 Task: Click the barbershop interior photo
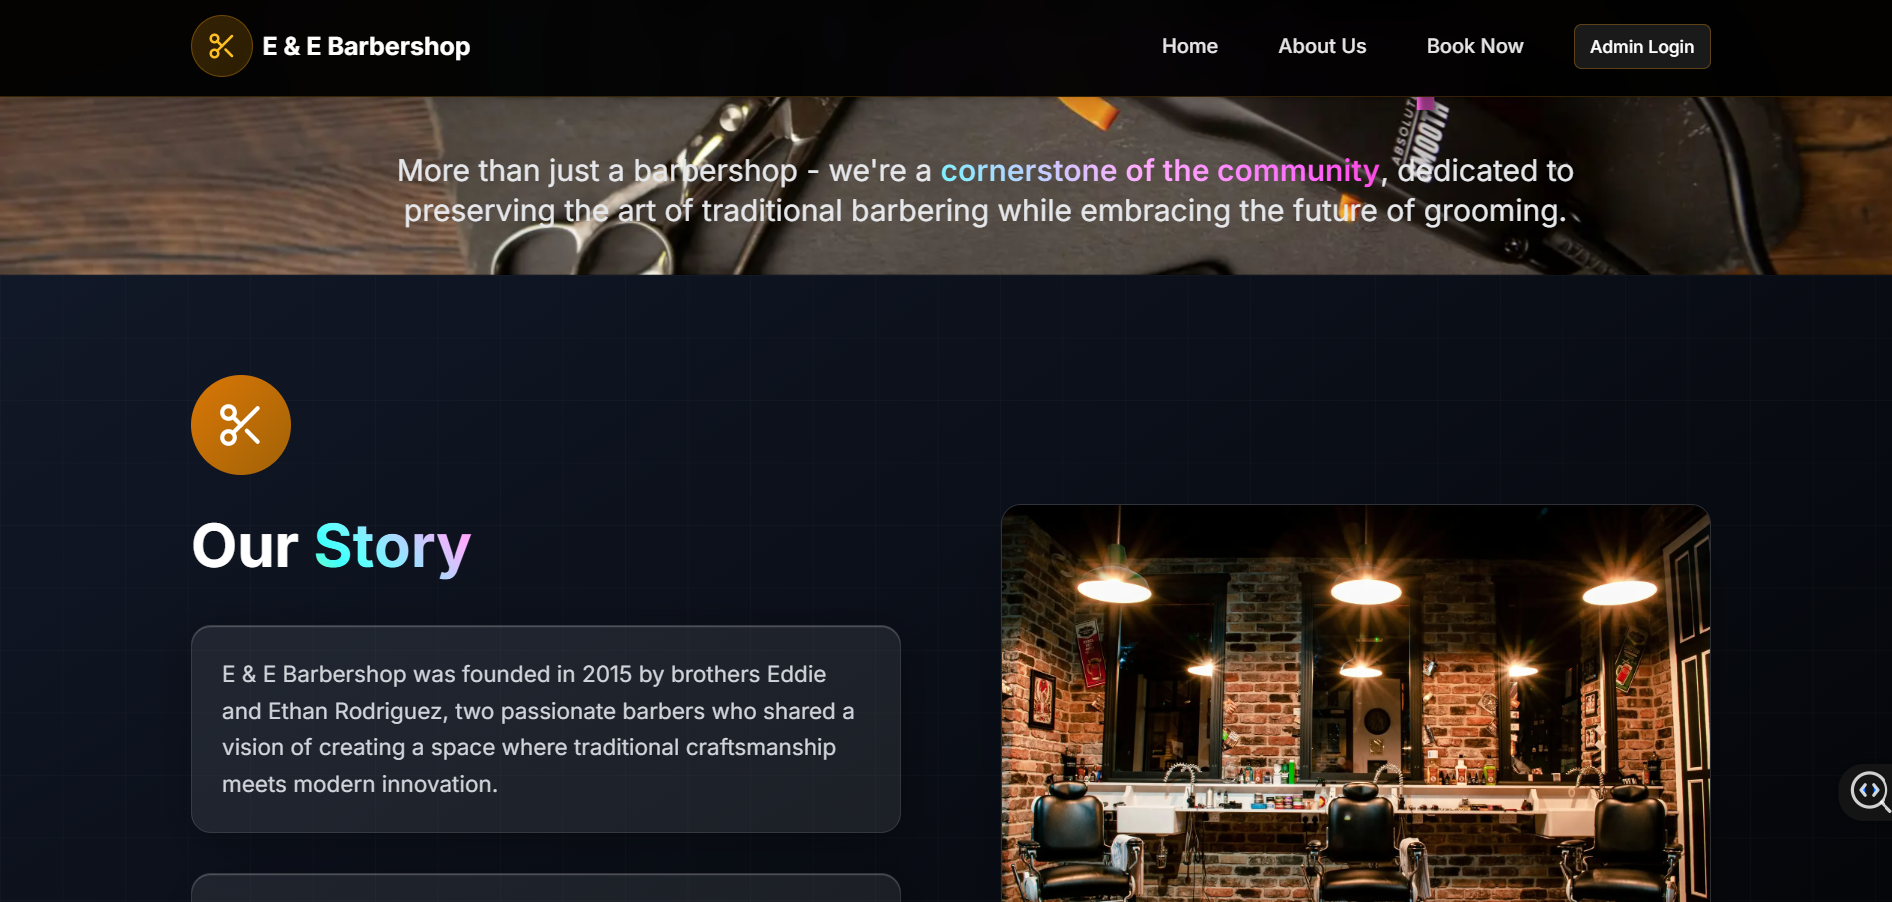(1356, 704)
